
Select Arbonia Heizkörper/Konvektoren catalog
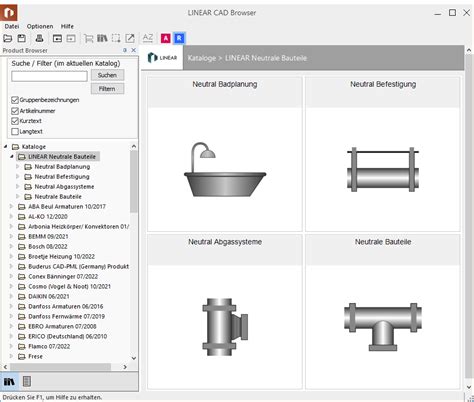click(x=79, y=226)
